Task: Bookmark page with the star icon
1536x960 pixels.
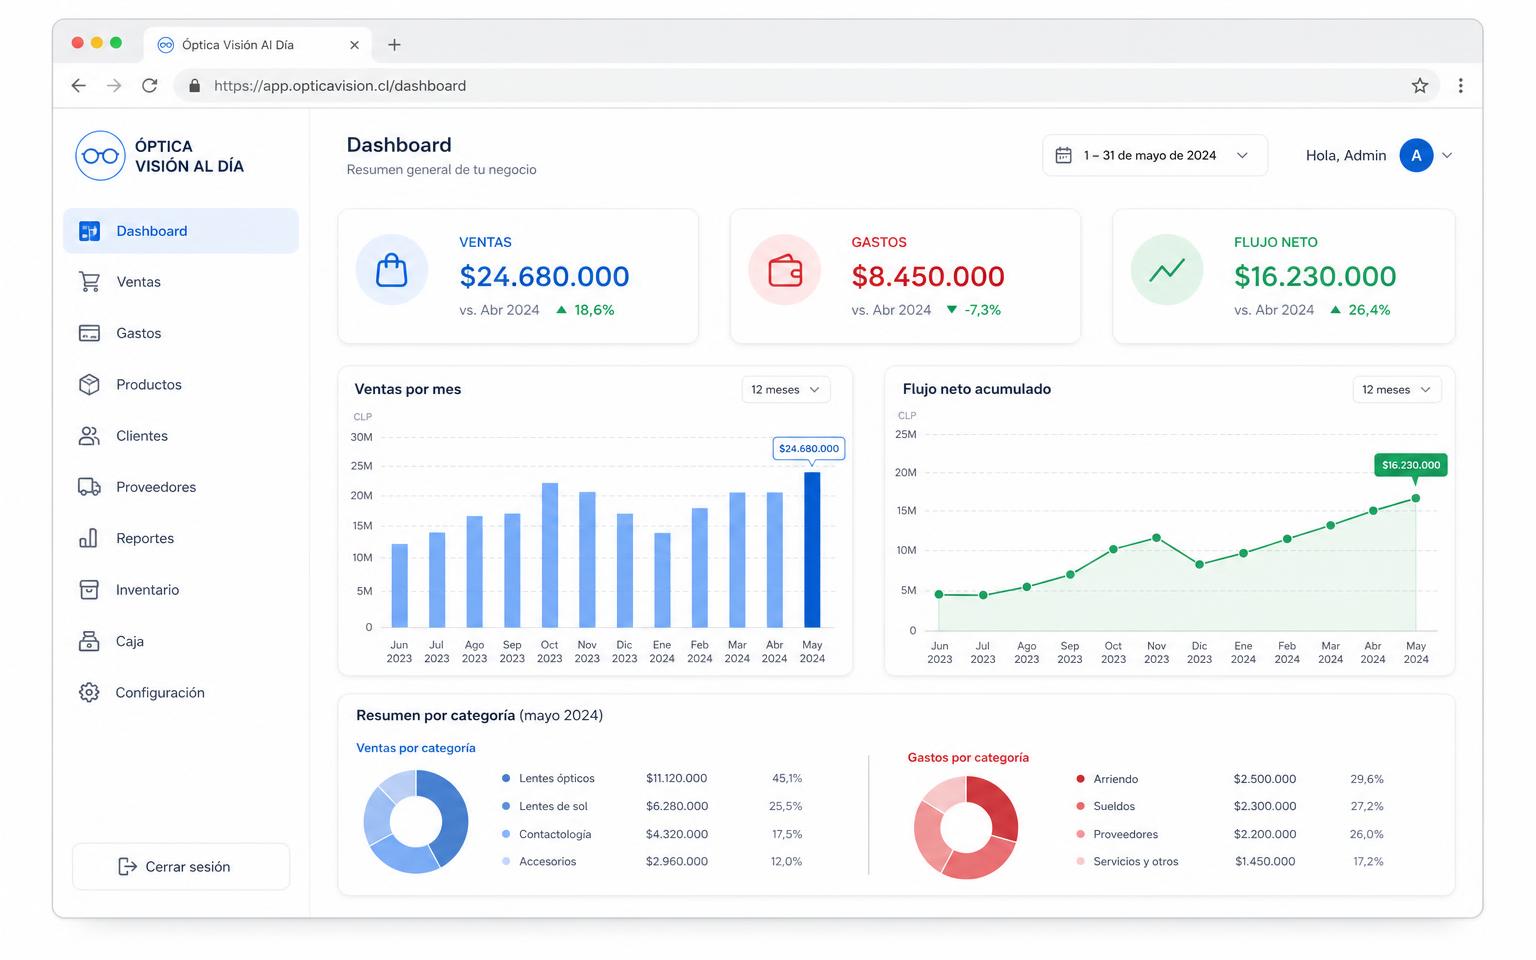Action: pyautogui.click(x=1420, y=86)
